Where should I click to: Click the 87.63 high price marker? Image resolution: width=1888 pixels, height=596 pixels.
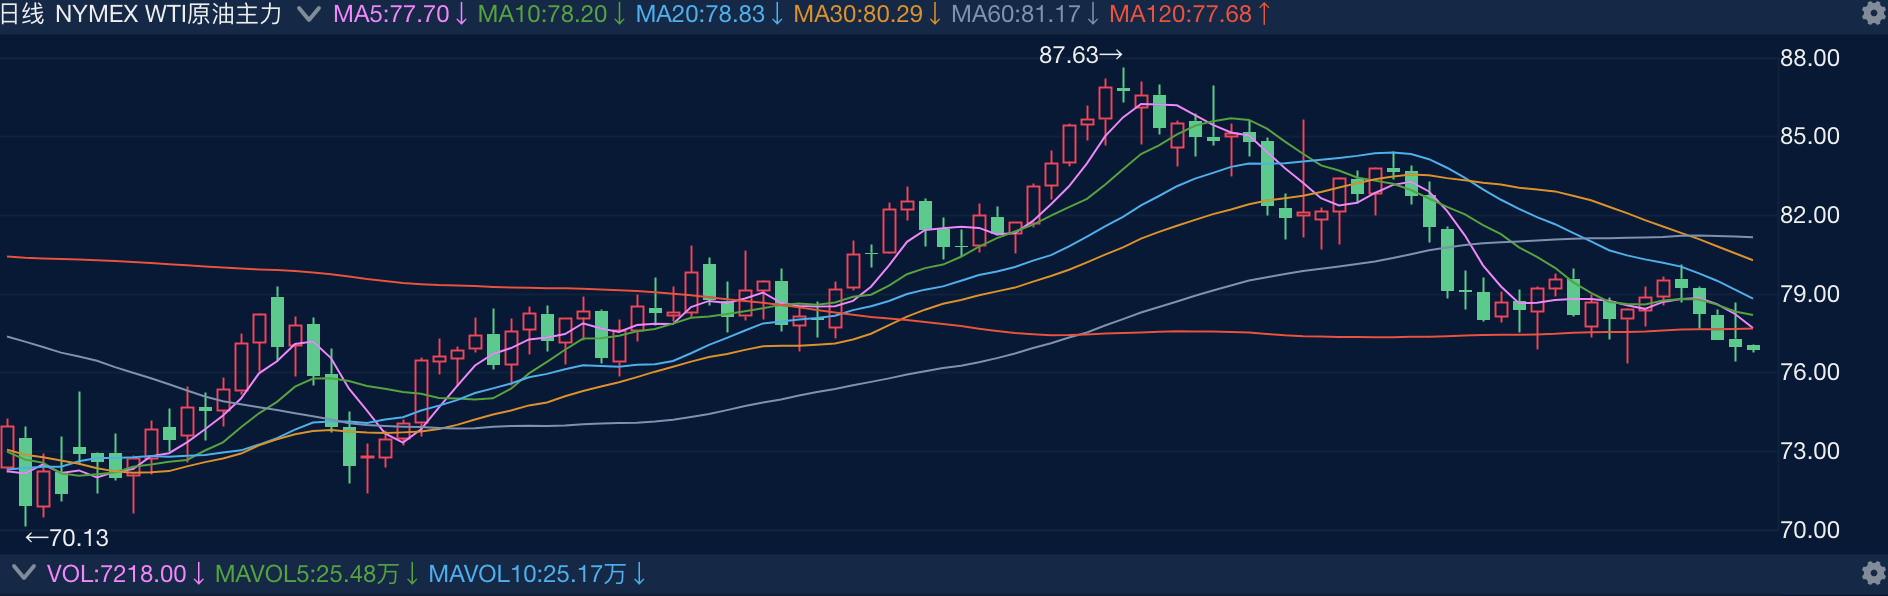pos(1081,55)
